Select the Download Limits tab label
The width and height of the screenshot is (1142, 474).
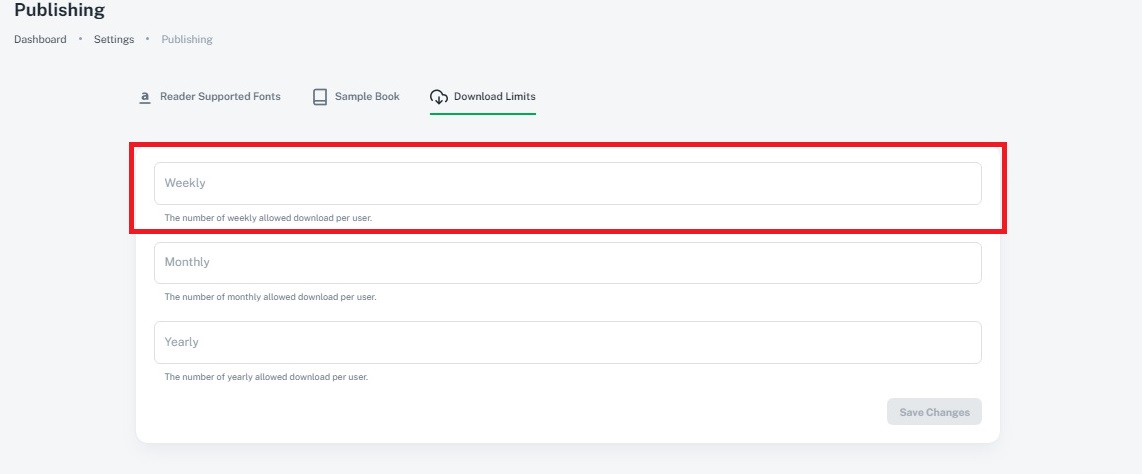click(x=495, y=96)
